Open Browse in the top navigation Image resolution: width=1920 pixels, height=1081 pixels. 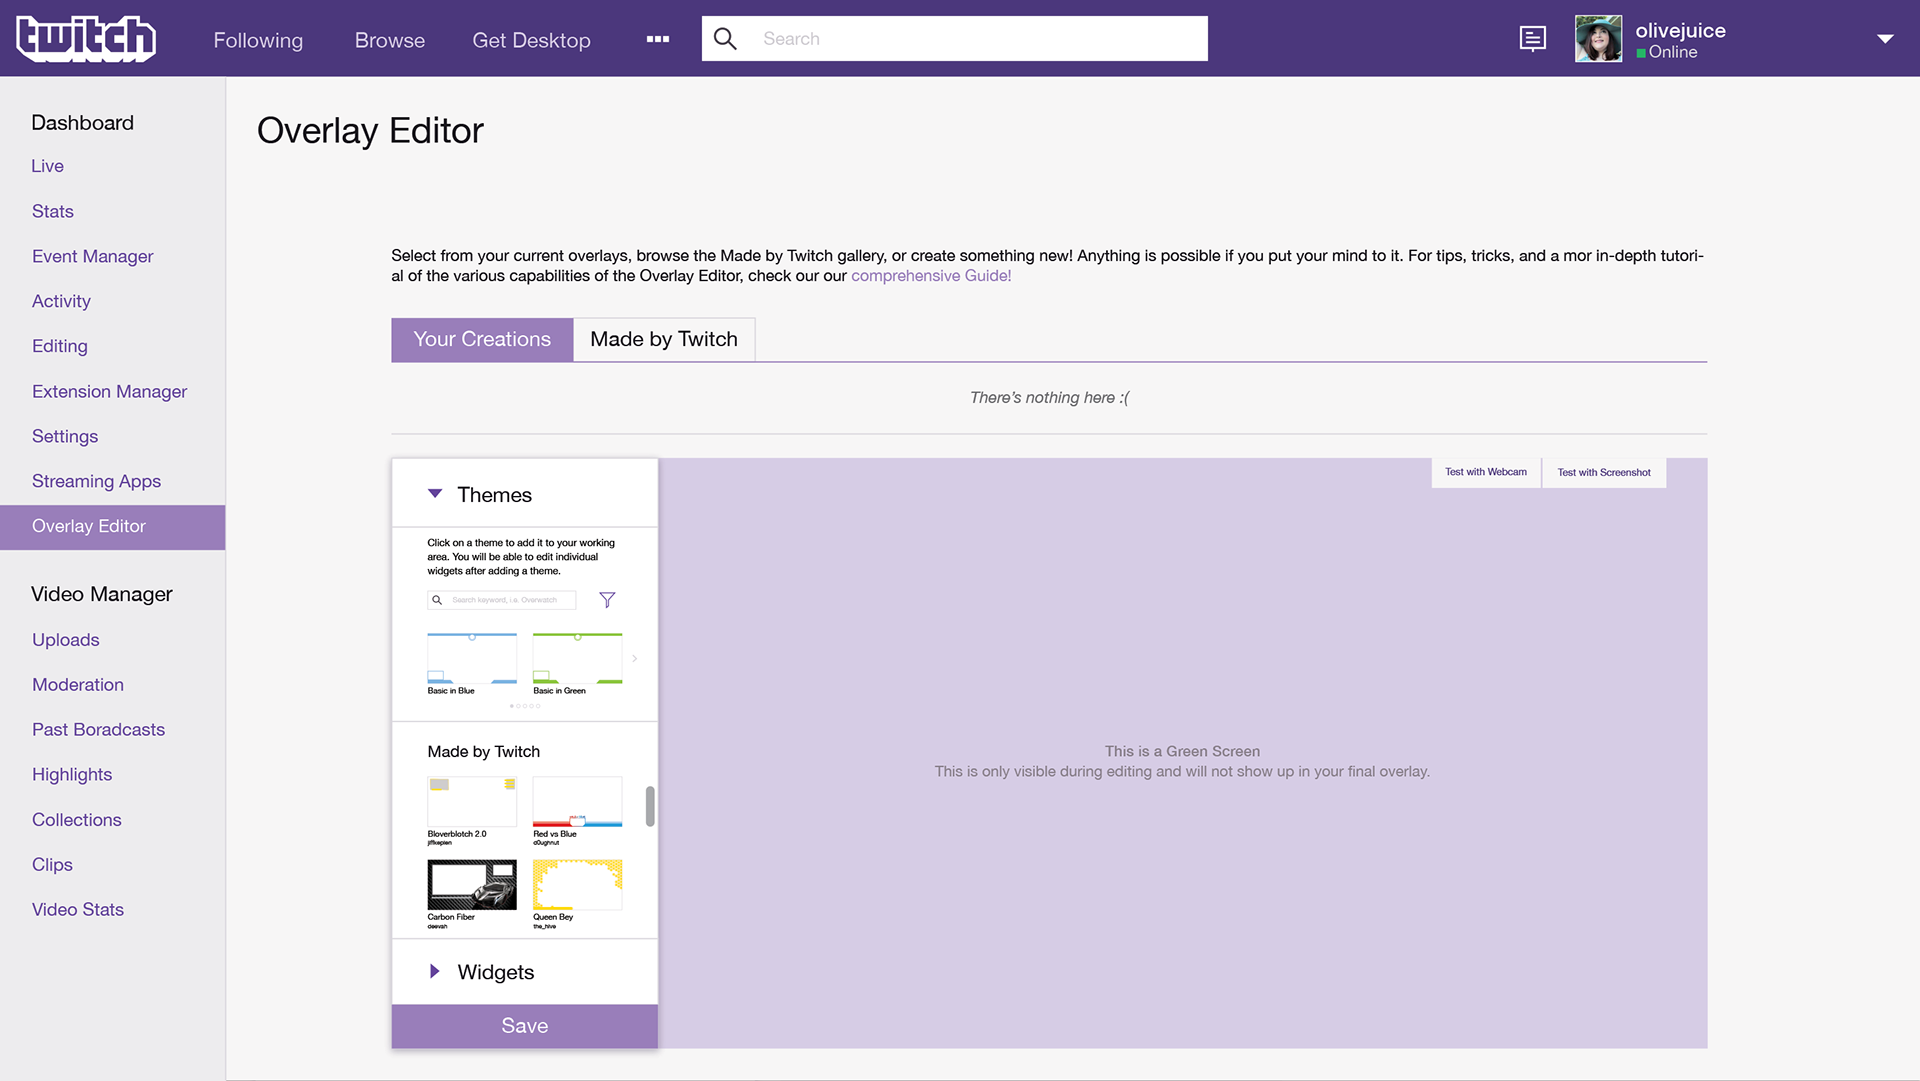coord(390,40)
